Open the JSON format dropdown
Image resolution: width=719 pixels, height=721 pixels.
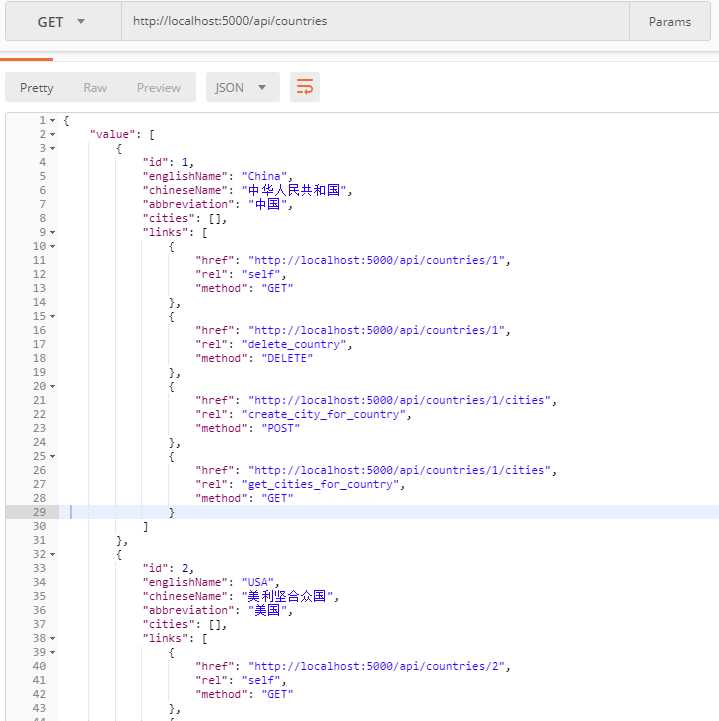pyautogui.click(x=242, y=87)
